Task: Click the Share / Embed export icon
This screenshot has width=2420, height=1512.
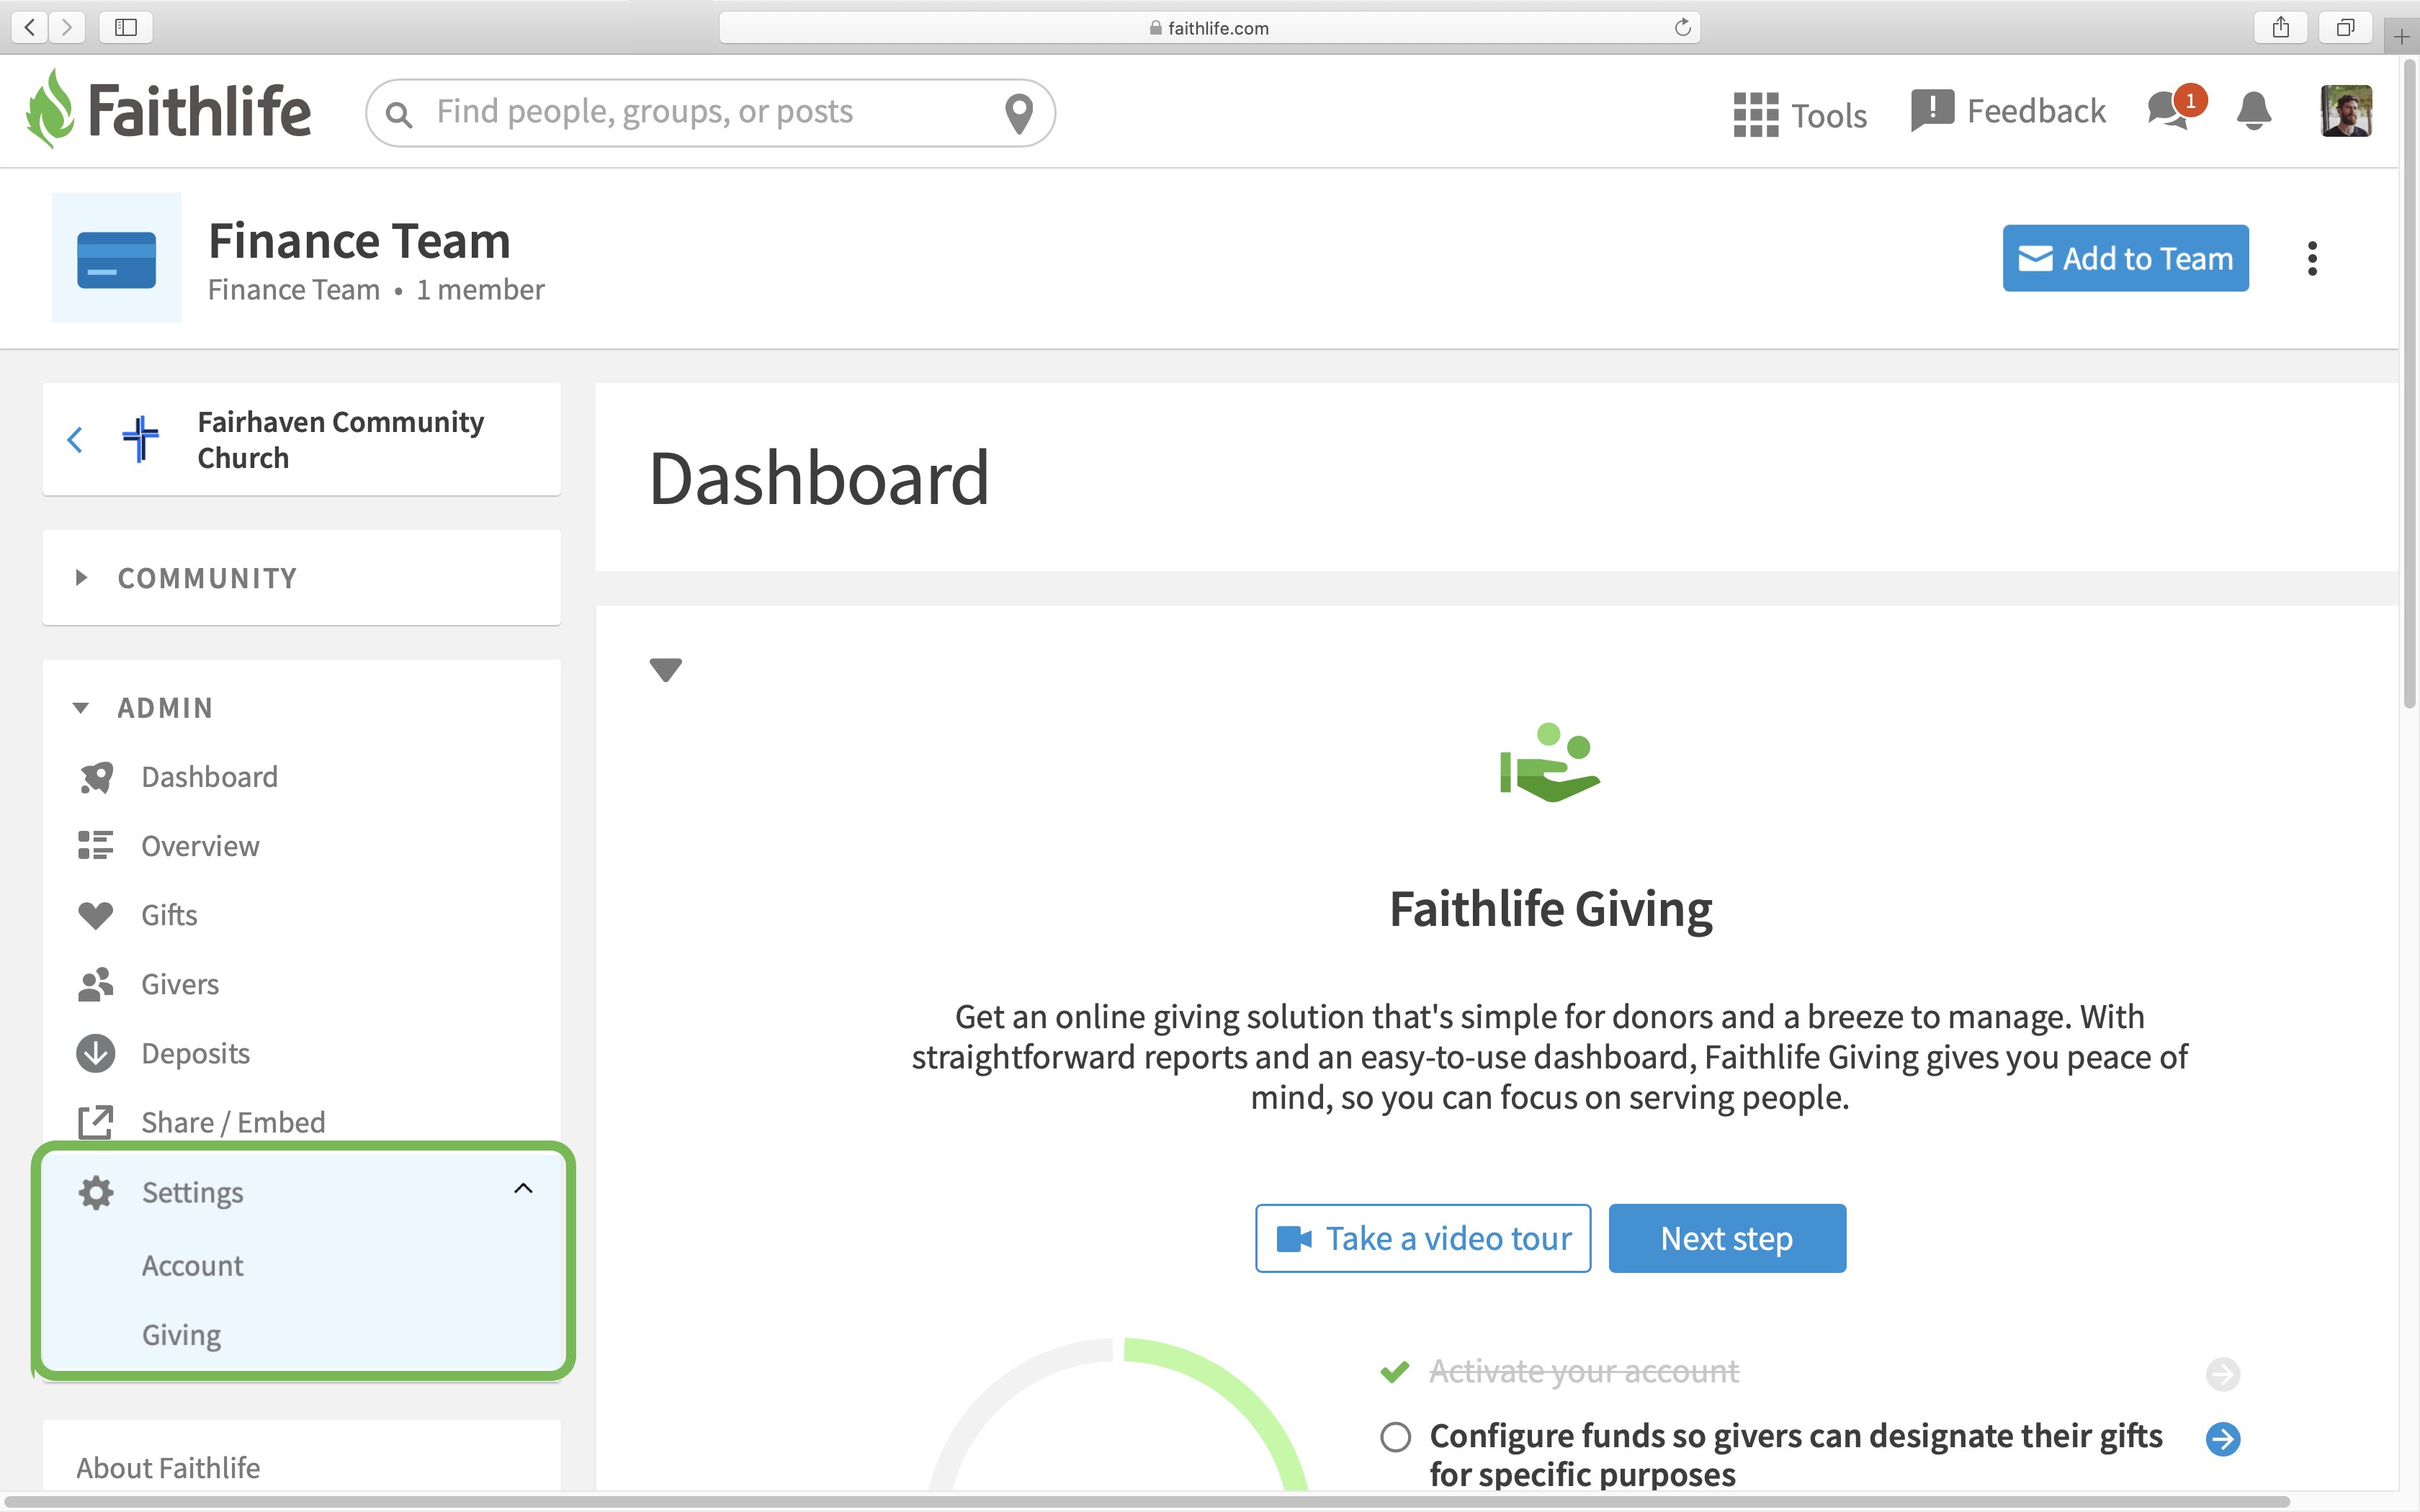Action: coord(96,1122)
